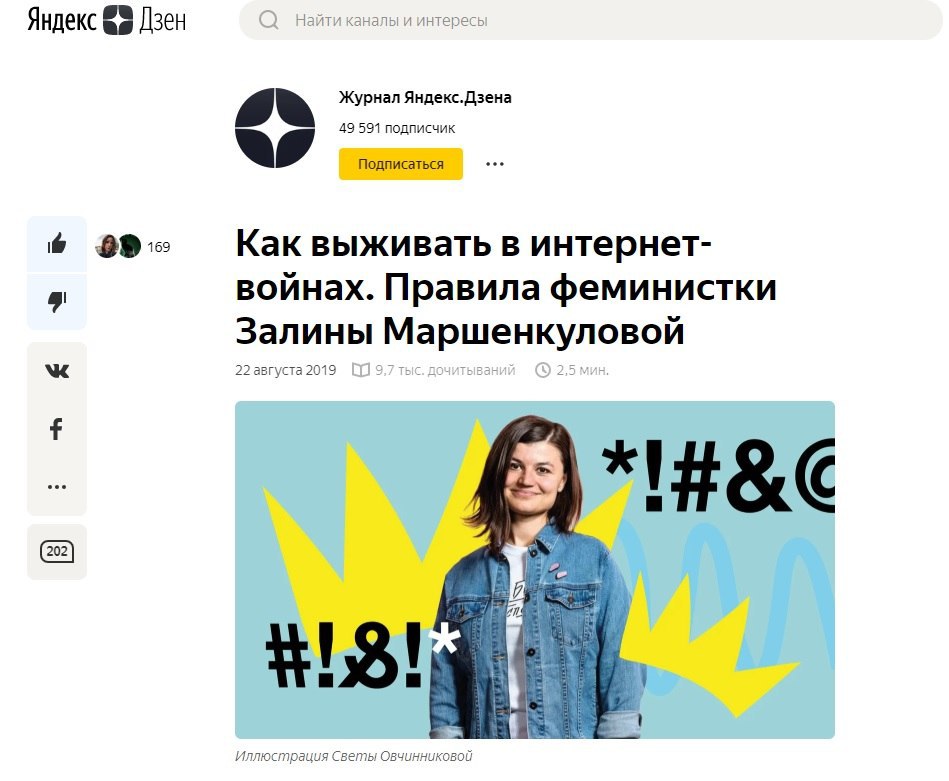Image resolution: width=949 pixels, height=781 pixels.
Task: Click the thumbs-up like icon
Action: 57,244
